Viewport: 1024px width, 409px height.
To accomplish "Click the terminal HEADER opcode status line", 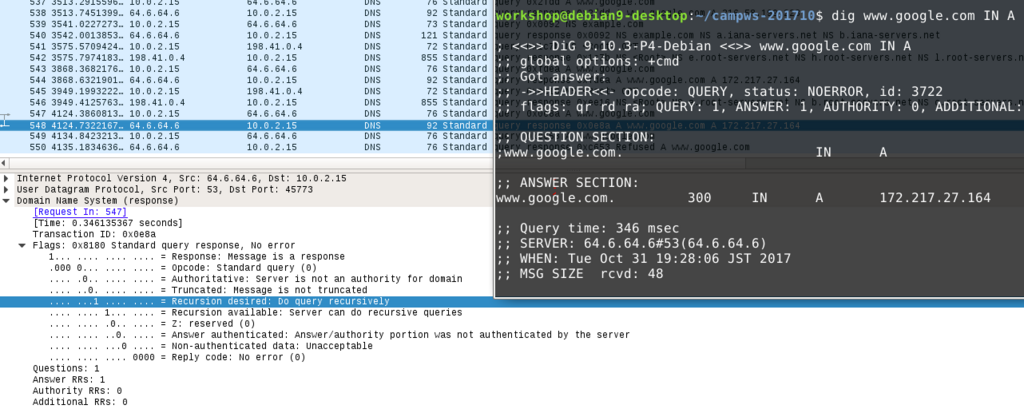I will pyautogui.click(x=720, y=92).
